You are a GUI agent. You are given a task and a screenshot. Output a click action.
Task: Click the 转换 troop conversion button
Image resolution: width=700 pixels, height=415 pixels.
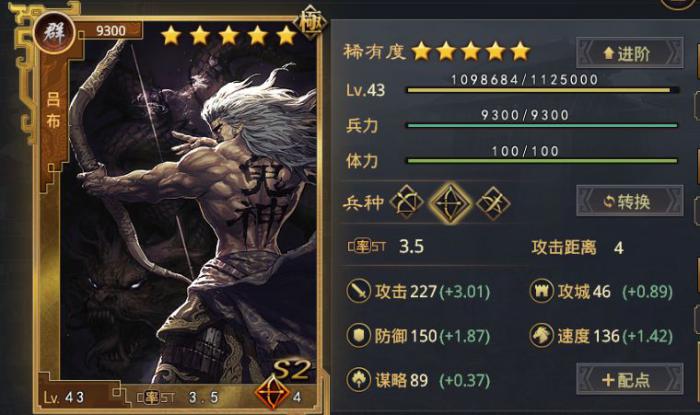point(629,201)
